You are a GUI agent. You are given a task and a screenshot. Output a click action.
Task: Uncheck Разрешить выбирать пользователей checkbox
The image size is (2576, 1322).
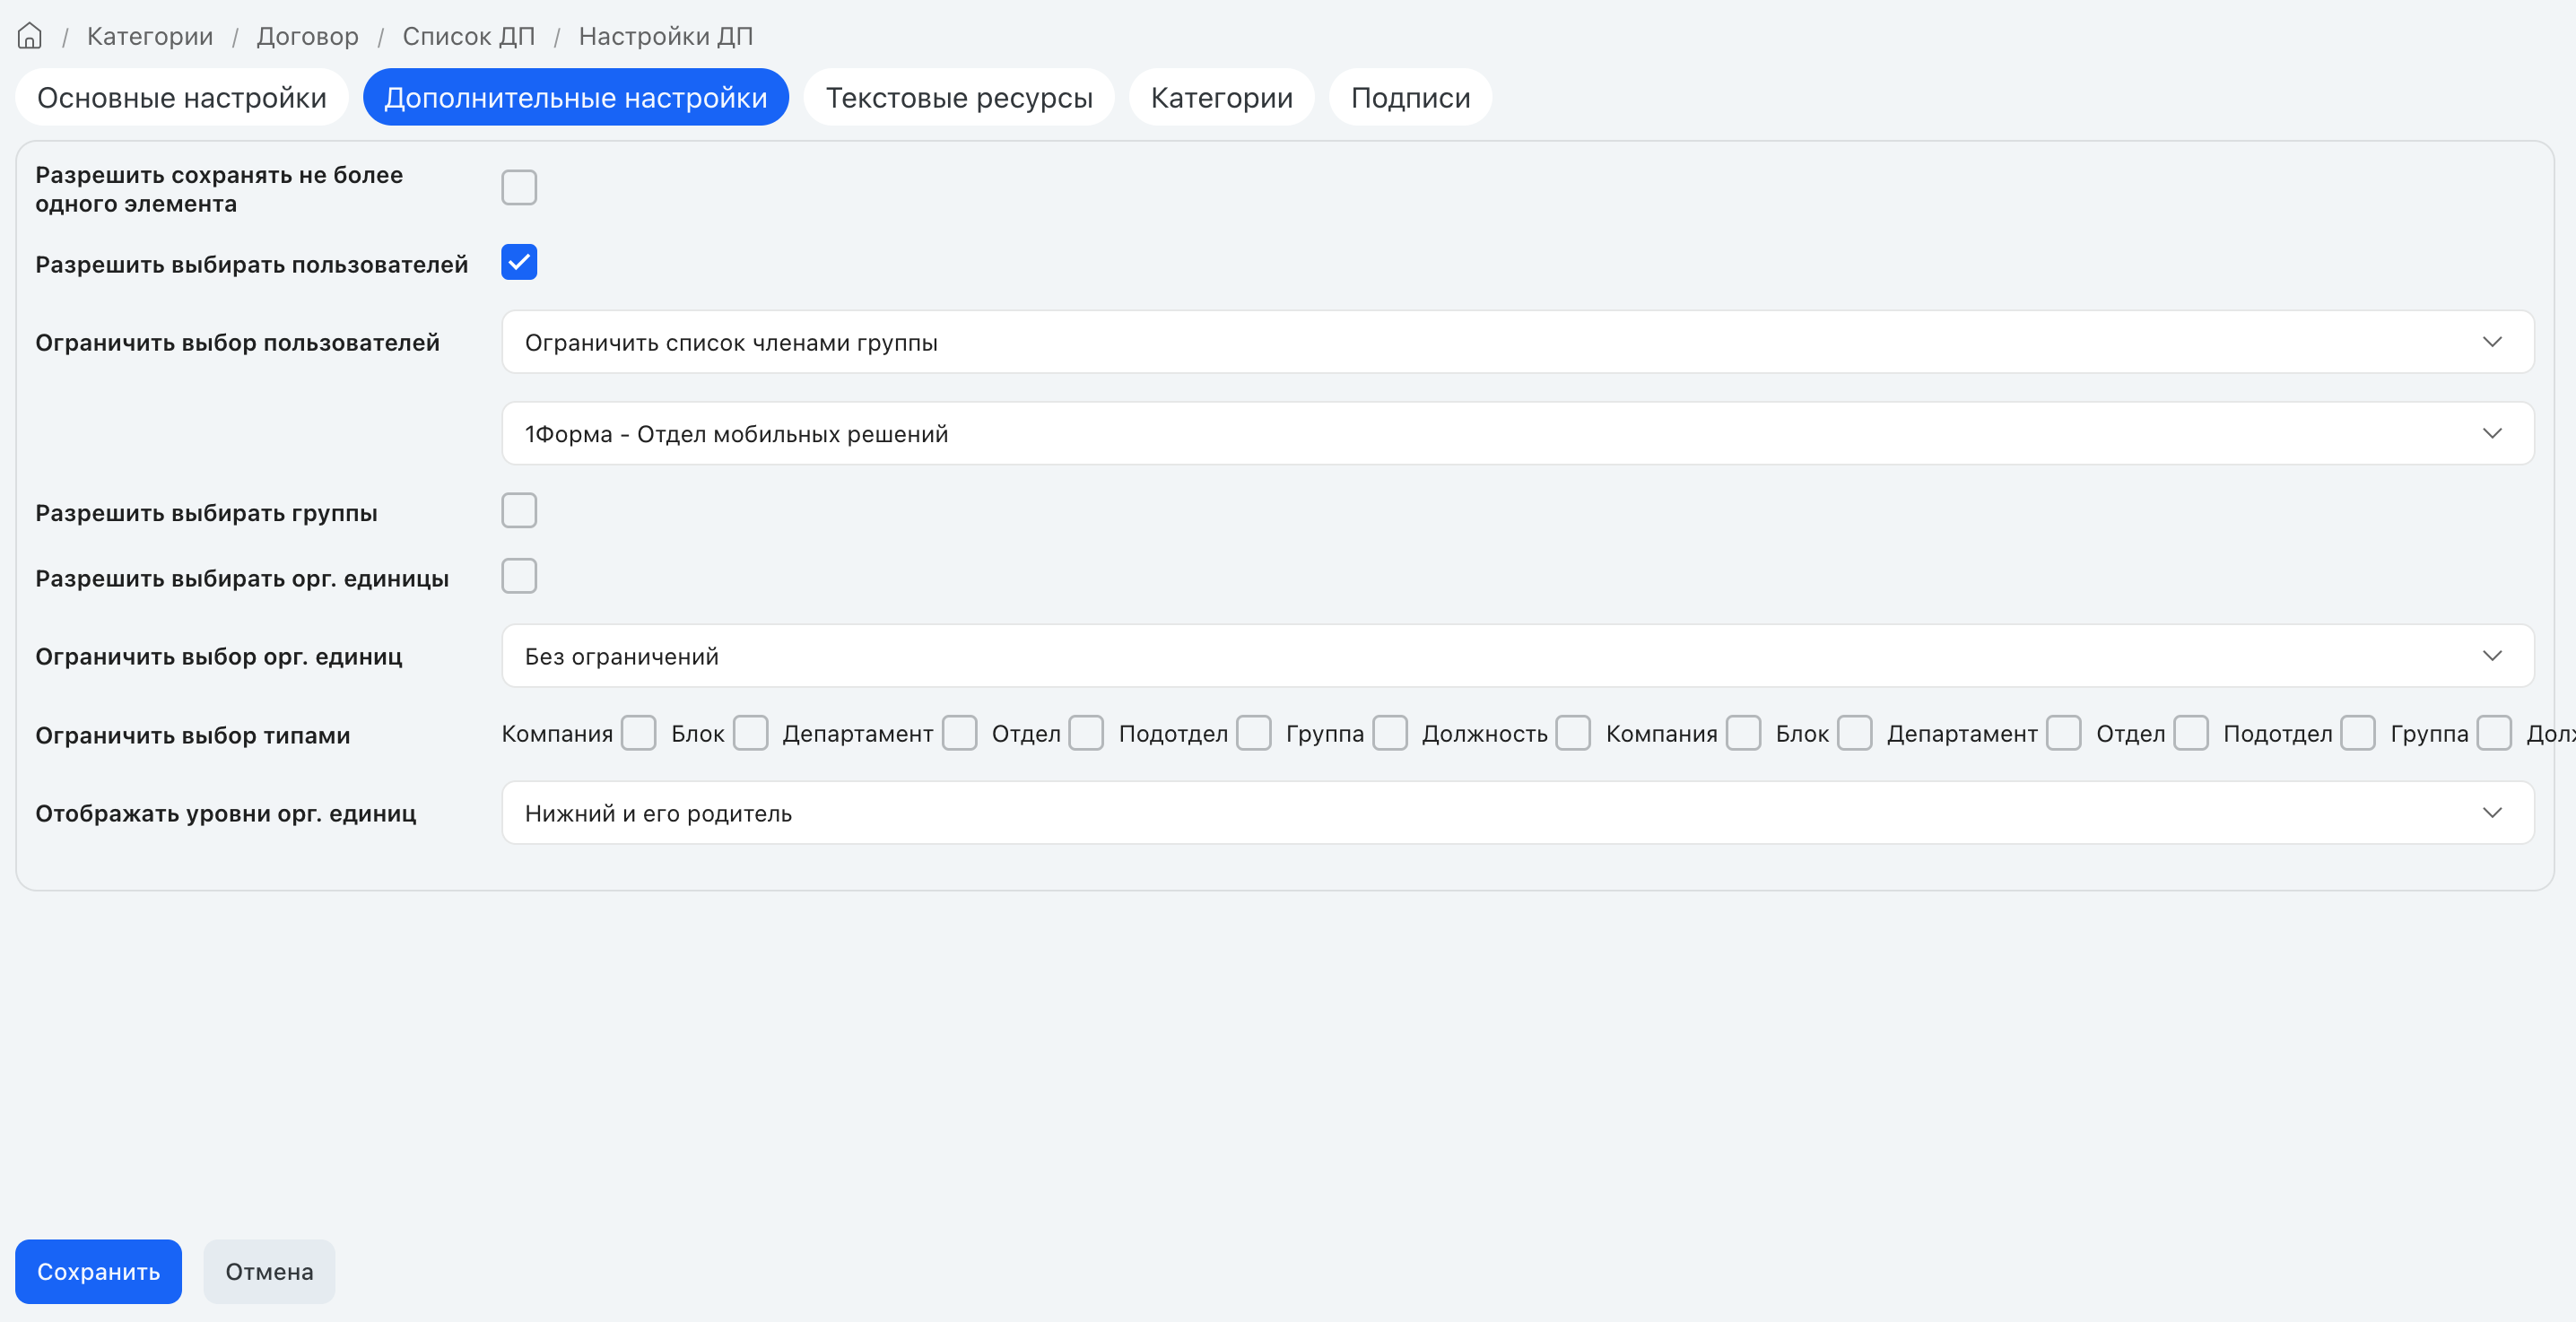519,262
